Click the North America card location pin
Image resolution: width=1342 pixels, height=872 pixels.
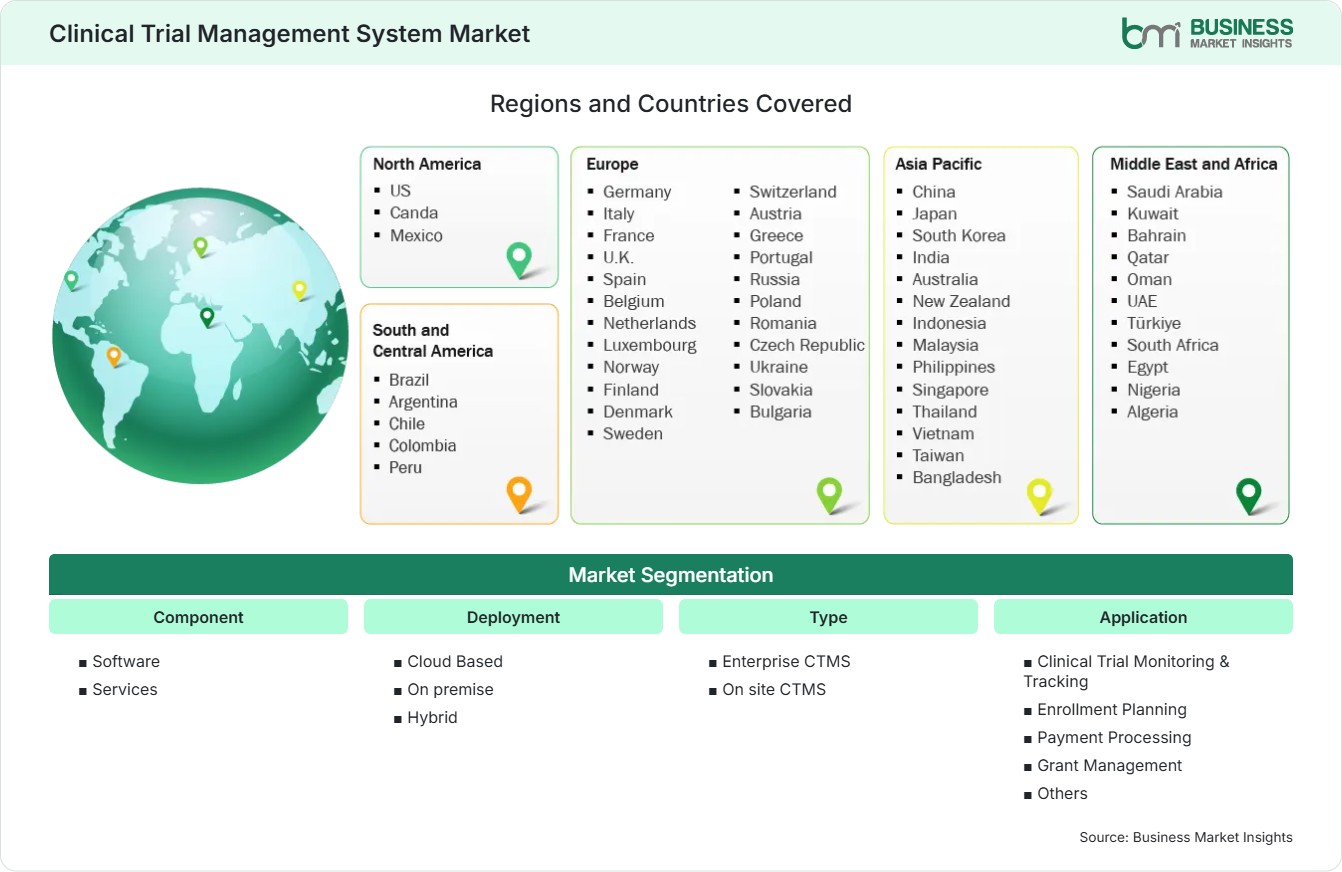(x=519, y=260)
